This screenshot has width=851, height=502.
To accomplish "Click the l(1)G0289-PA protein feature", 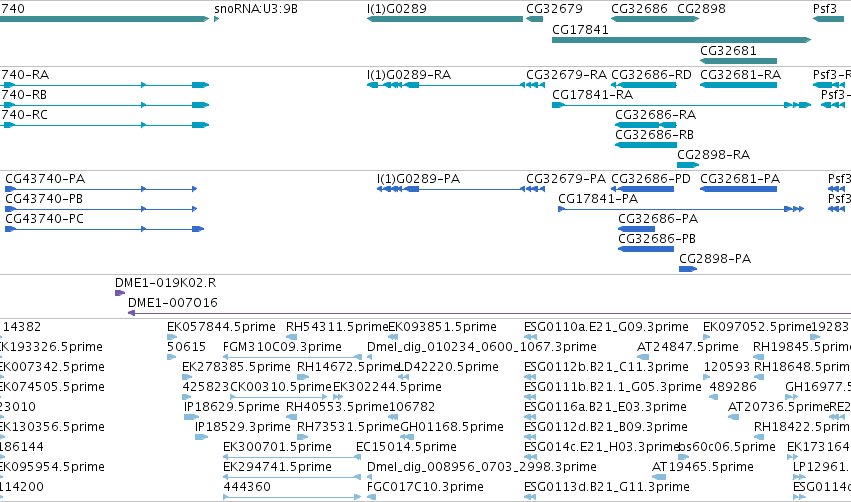I will [450, 189].
